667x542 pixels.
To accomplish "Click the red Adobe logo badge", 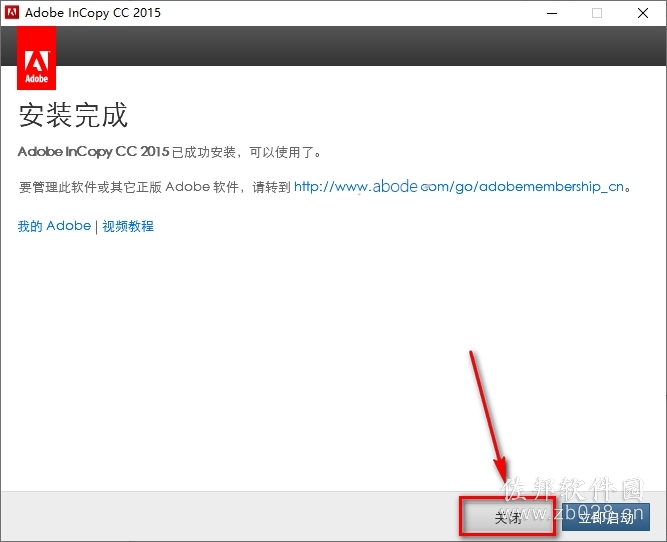I will click(x=37, y=58).
